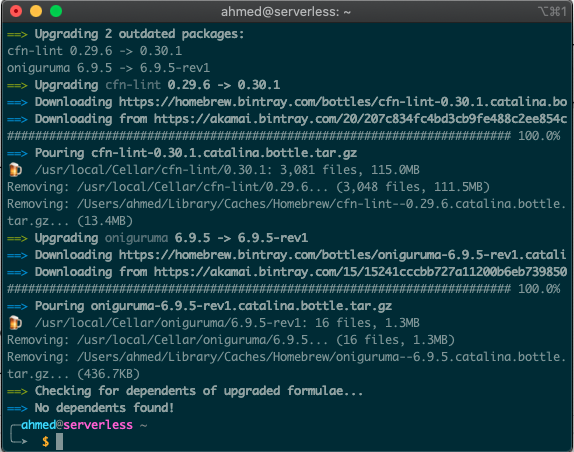This screenshot has height=452, width=574.
Task: Click the green arrow before 'Checking for dependents'
Action: 17,392
